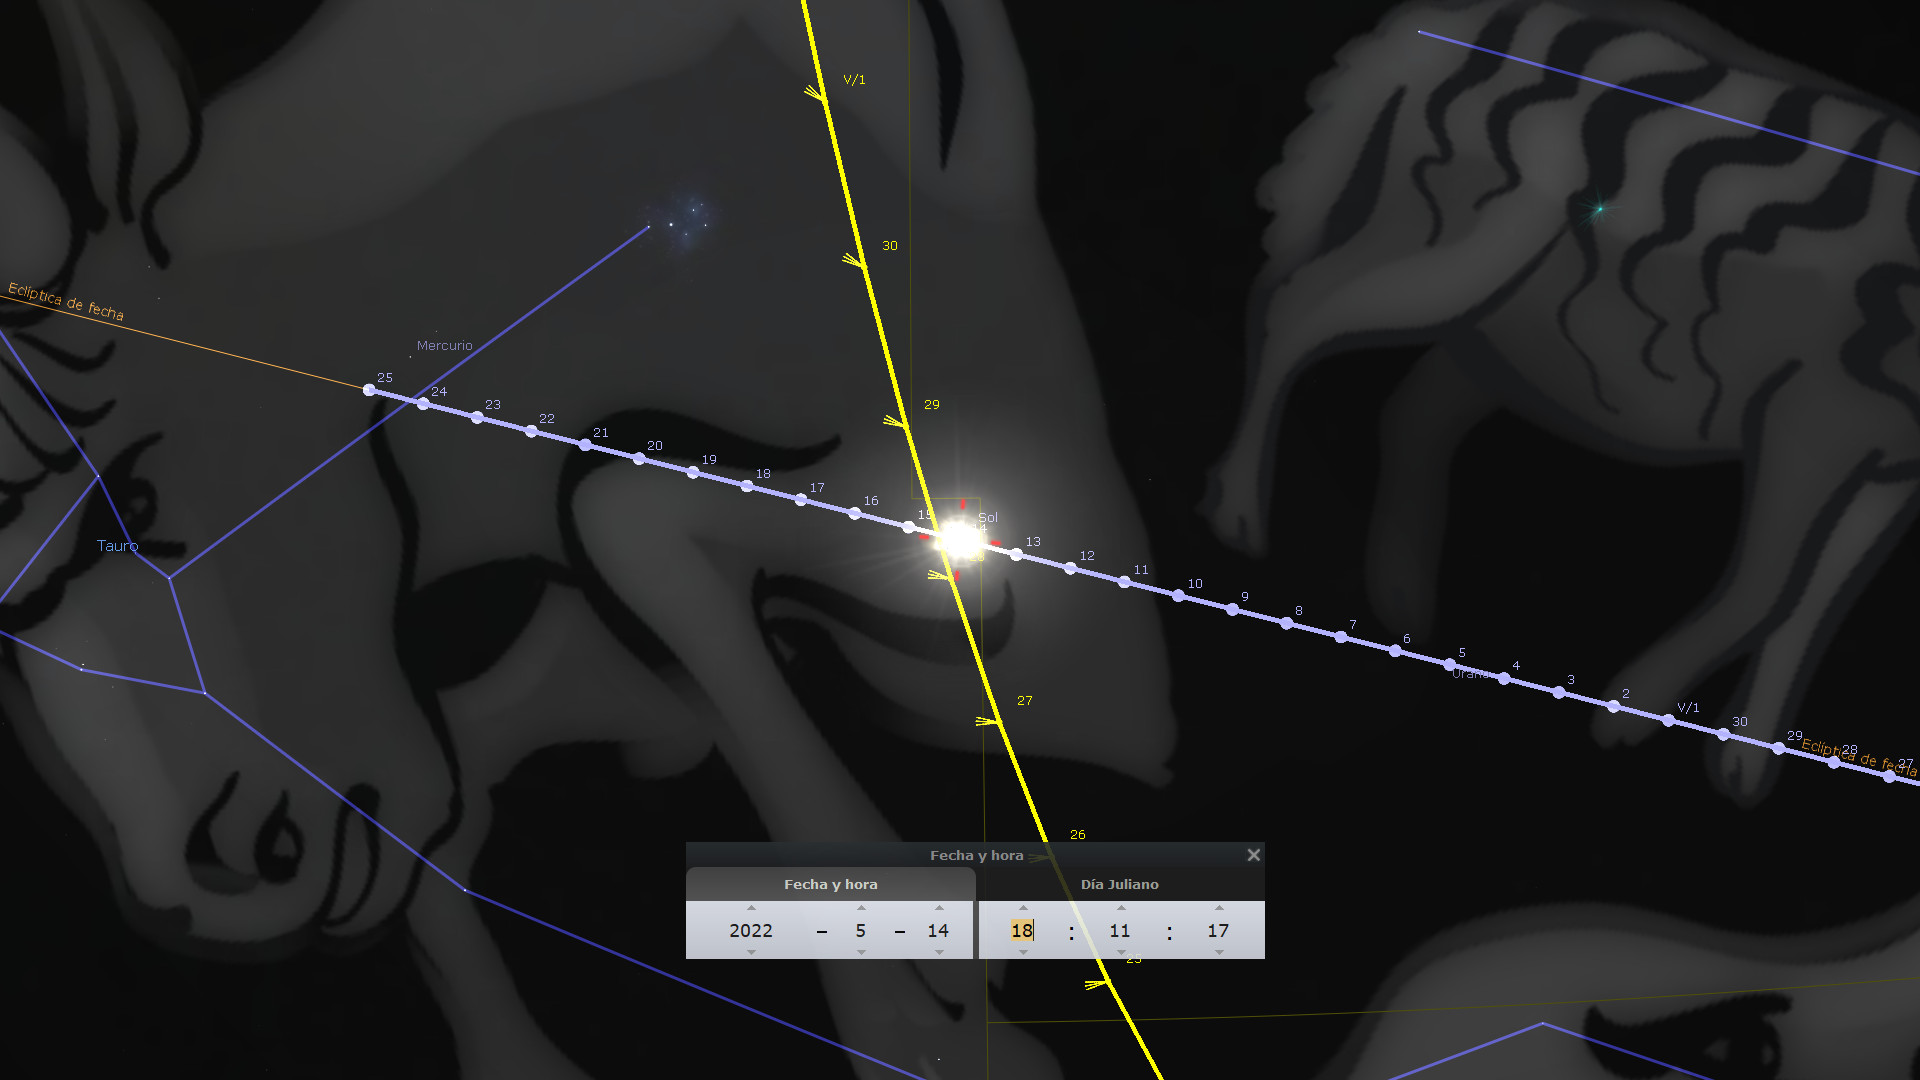Decrease the hour with down arrow

1023,952
